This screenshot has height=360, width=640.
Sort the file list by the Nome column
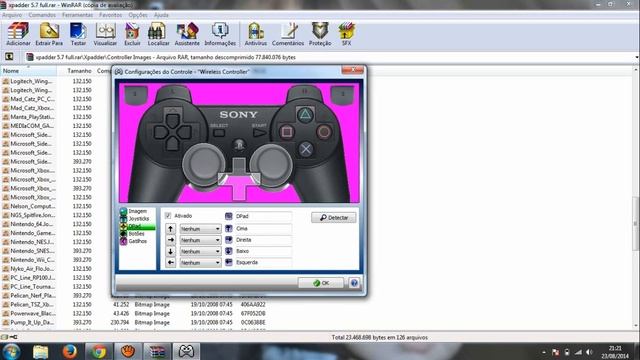(28, 71)
